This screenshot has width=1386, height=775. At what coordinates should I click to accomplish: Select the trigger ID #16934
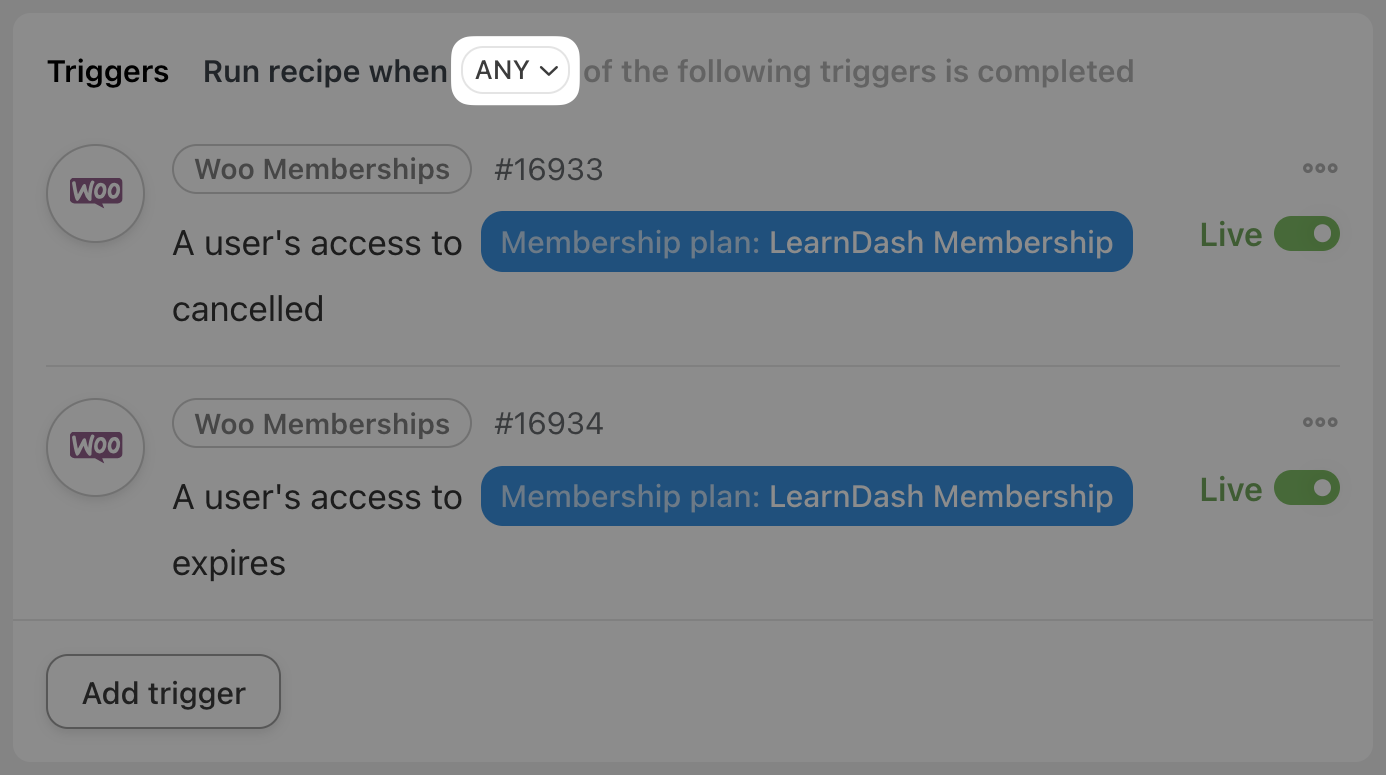[549, 424]
